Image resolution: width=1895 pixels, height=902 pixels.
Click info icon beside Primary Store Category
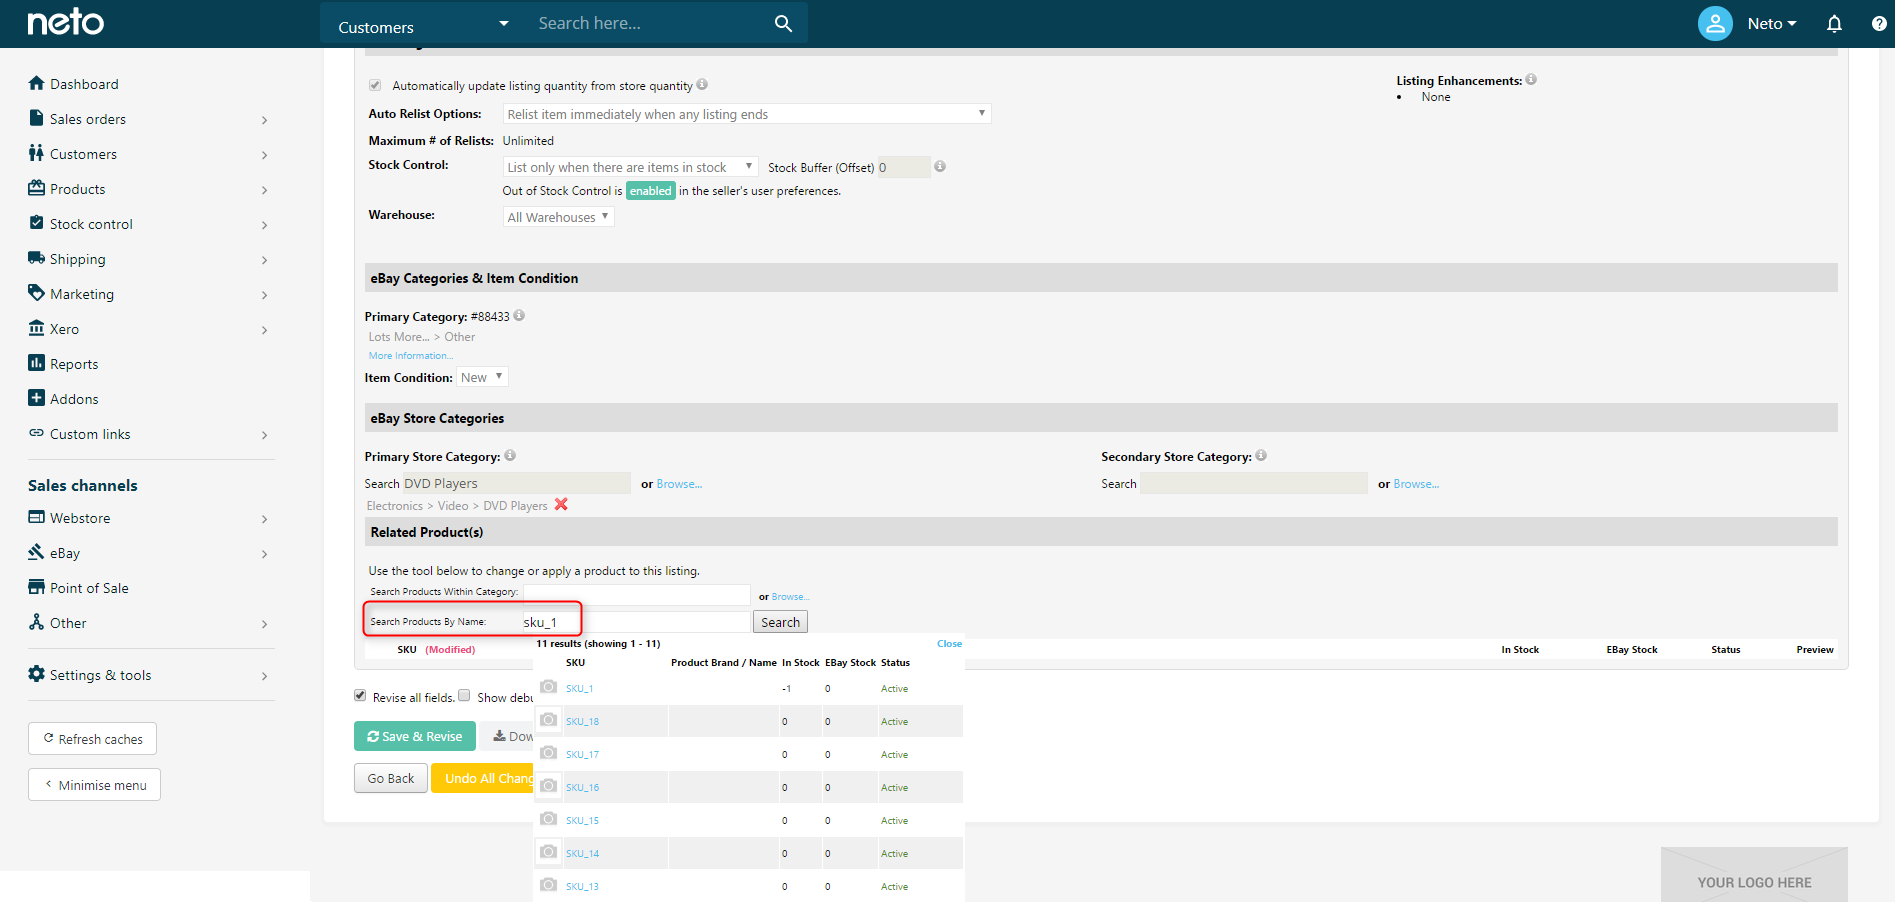pos(510,456)
